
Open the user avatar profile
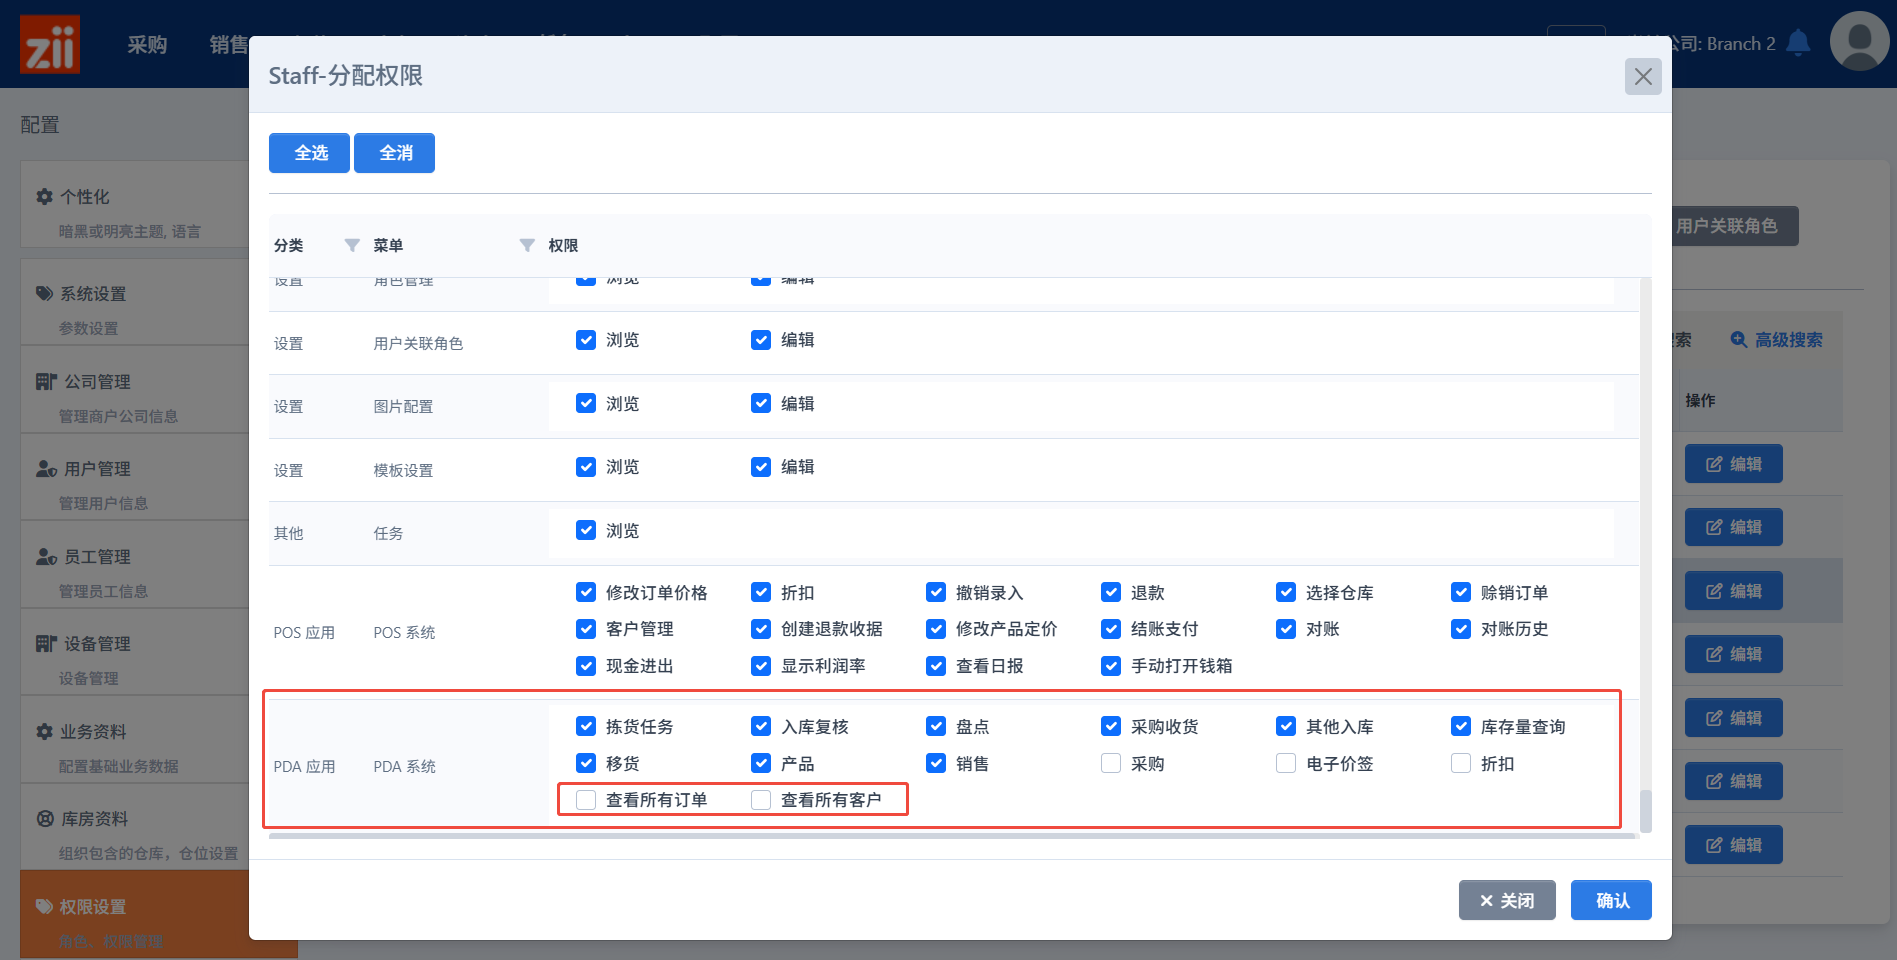(1859, 42)
